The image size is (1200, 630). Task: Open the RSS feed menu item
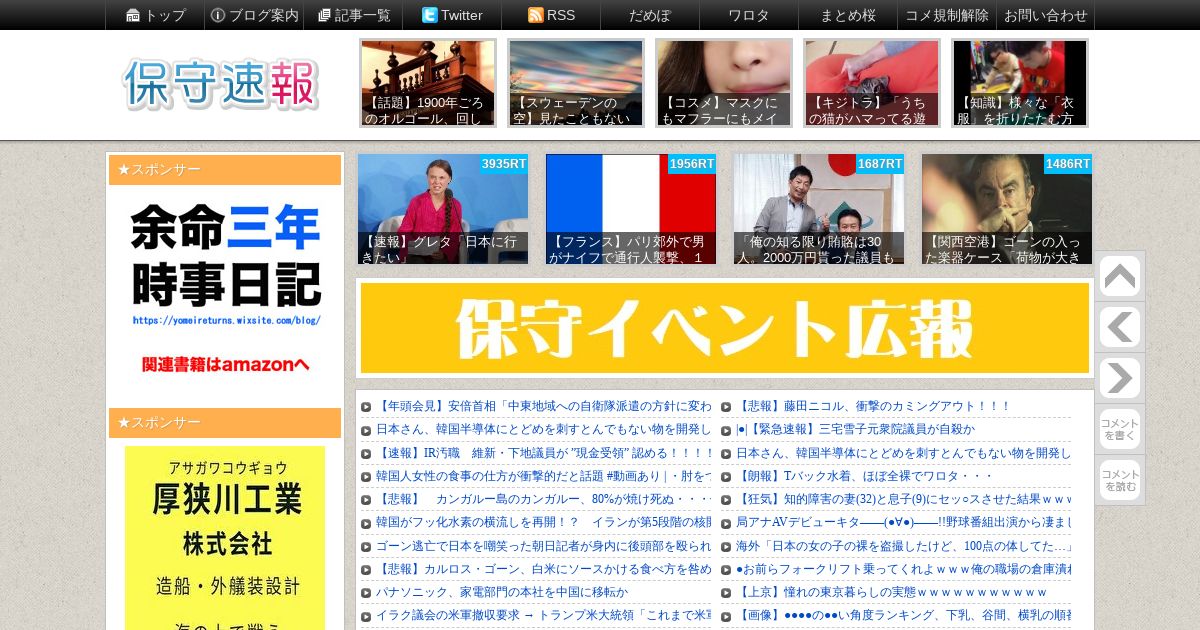pos(551,15)
